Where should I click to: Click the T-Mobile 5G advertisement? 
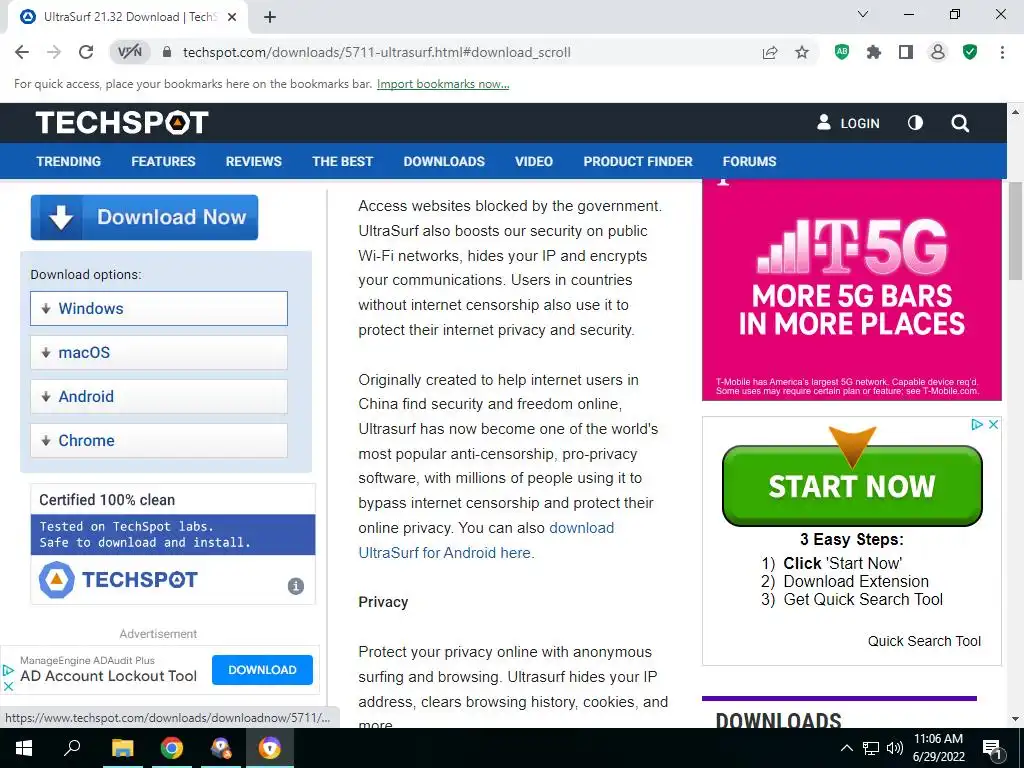[852, 289]
